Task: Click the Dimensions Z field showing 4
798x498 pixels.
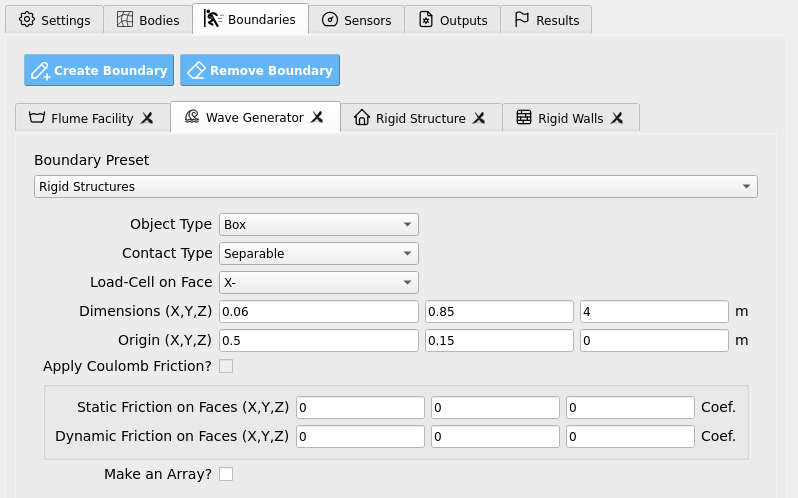Action: click(654, 311)
